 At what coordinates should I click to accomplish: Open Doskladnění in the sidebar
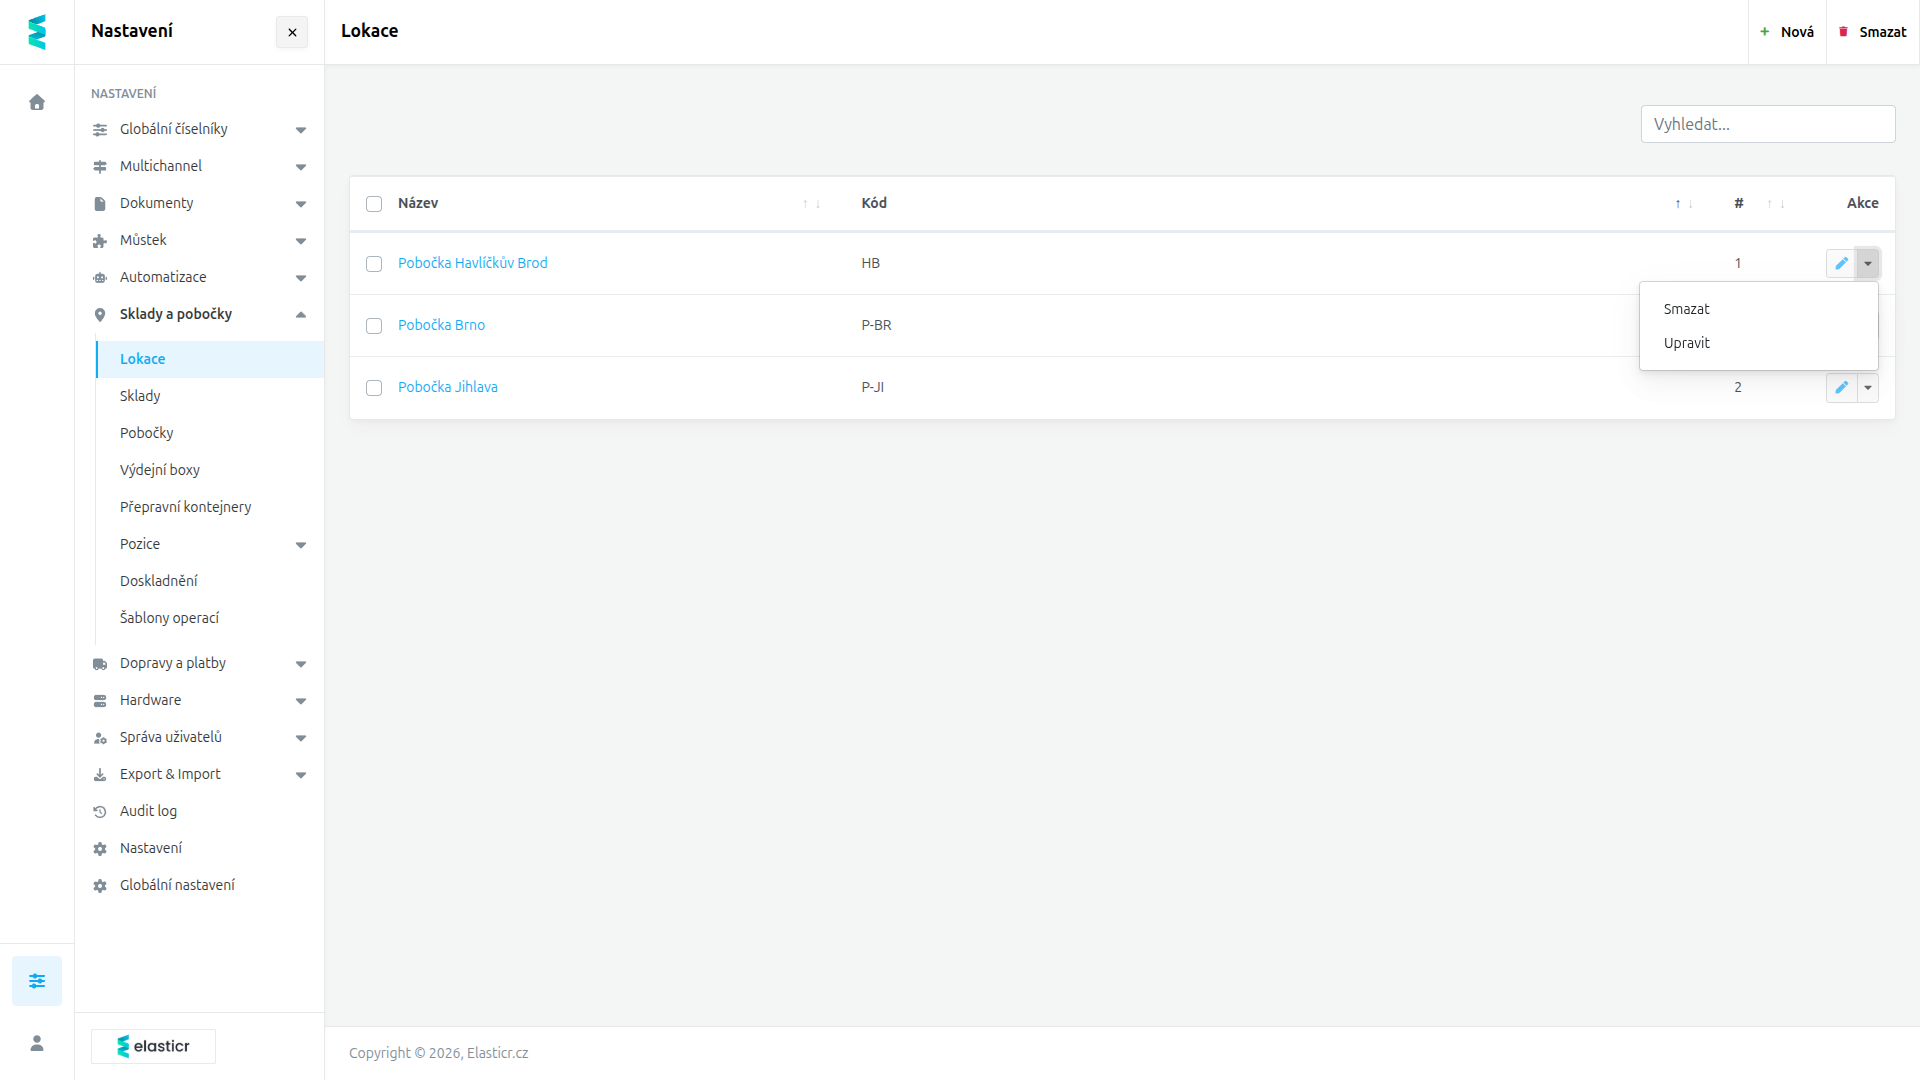coord(210,581)
